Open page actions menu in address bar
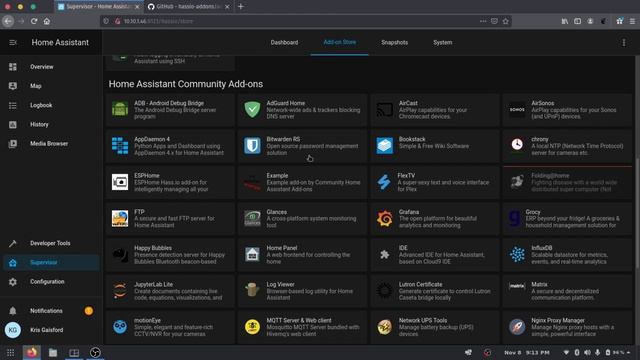Viewport: 640px width, 360px height. 483,21
